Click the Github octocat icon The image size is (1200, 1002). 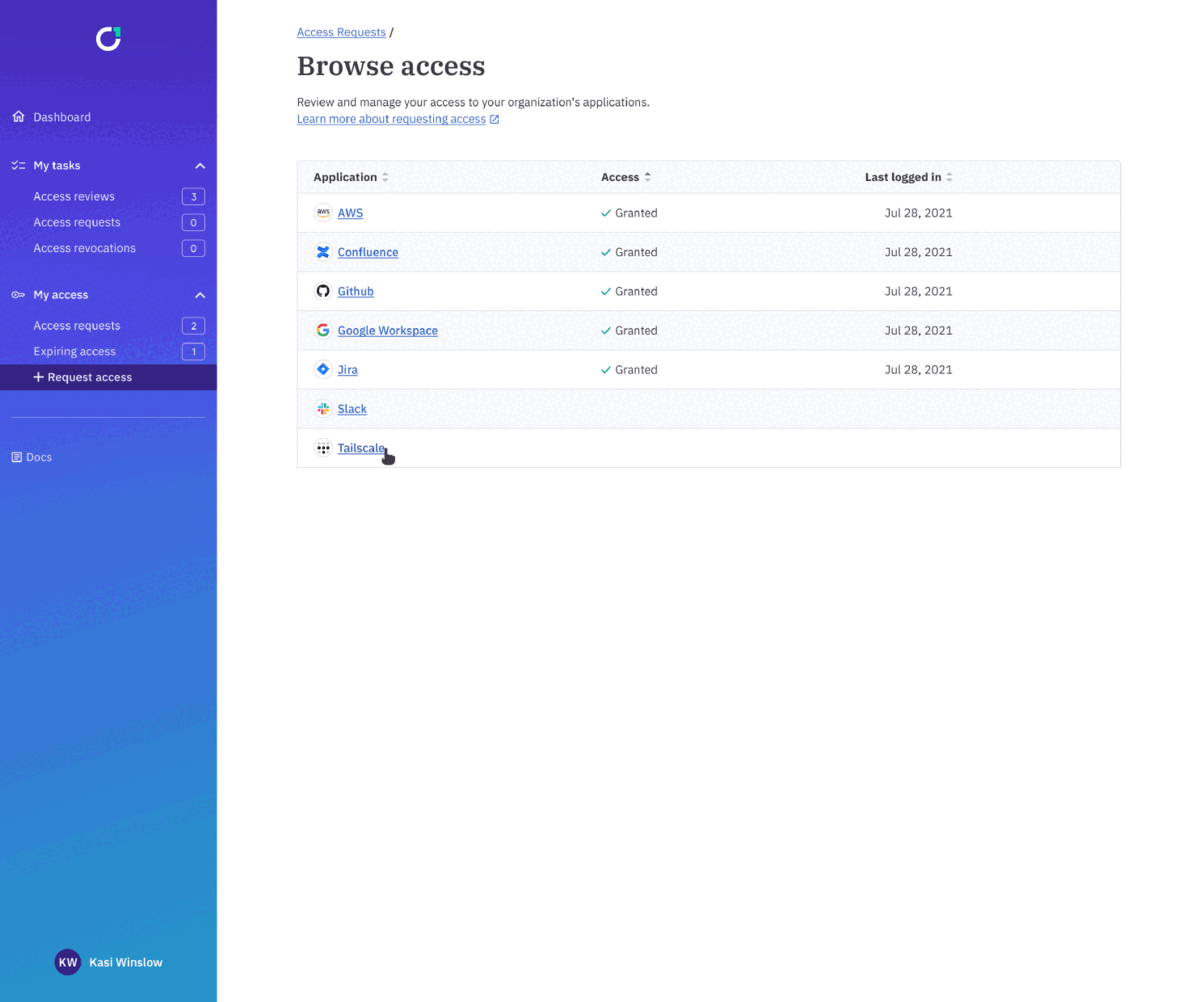tap(322, 291)
